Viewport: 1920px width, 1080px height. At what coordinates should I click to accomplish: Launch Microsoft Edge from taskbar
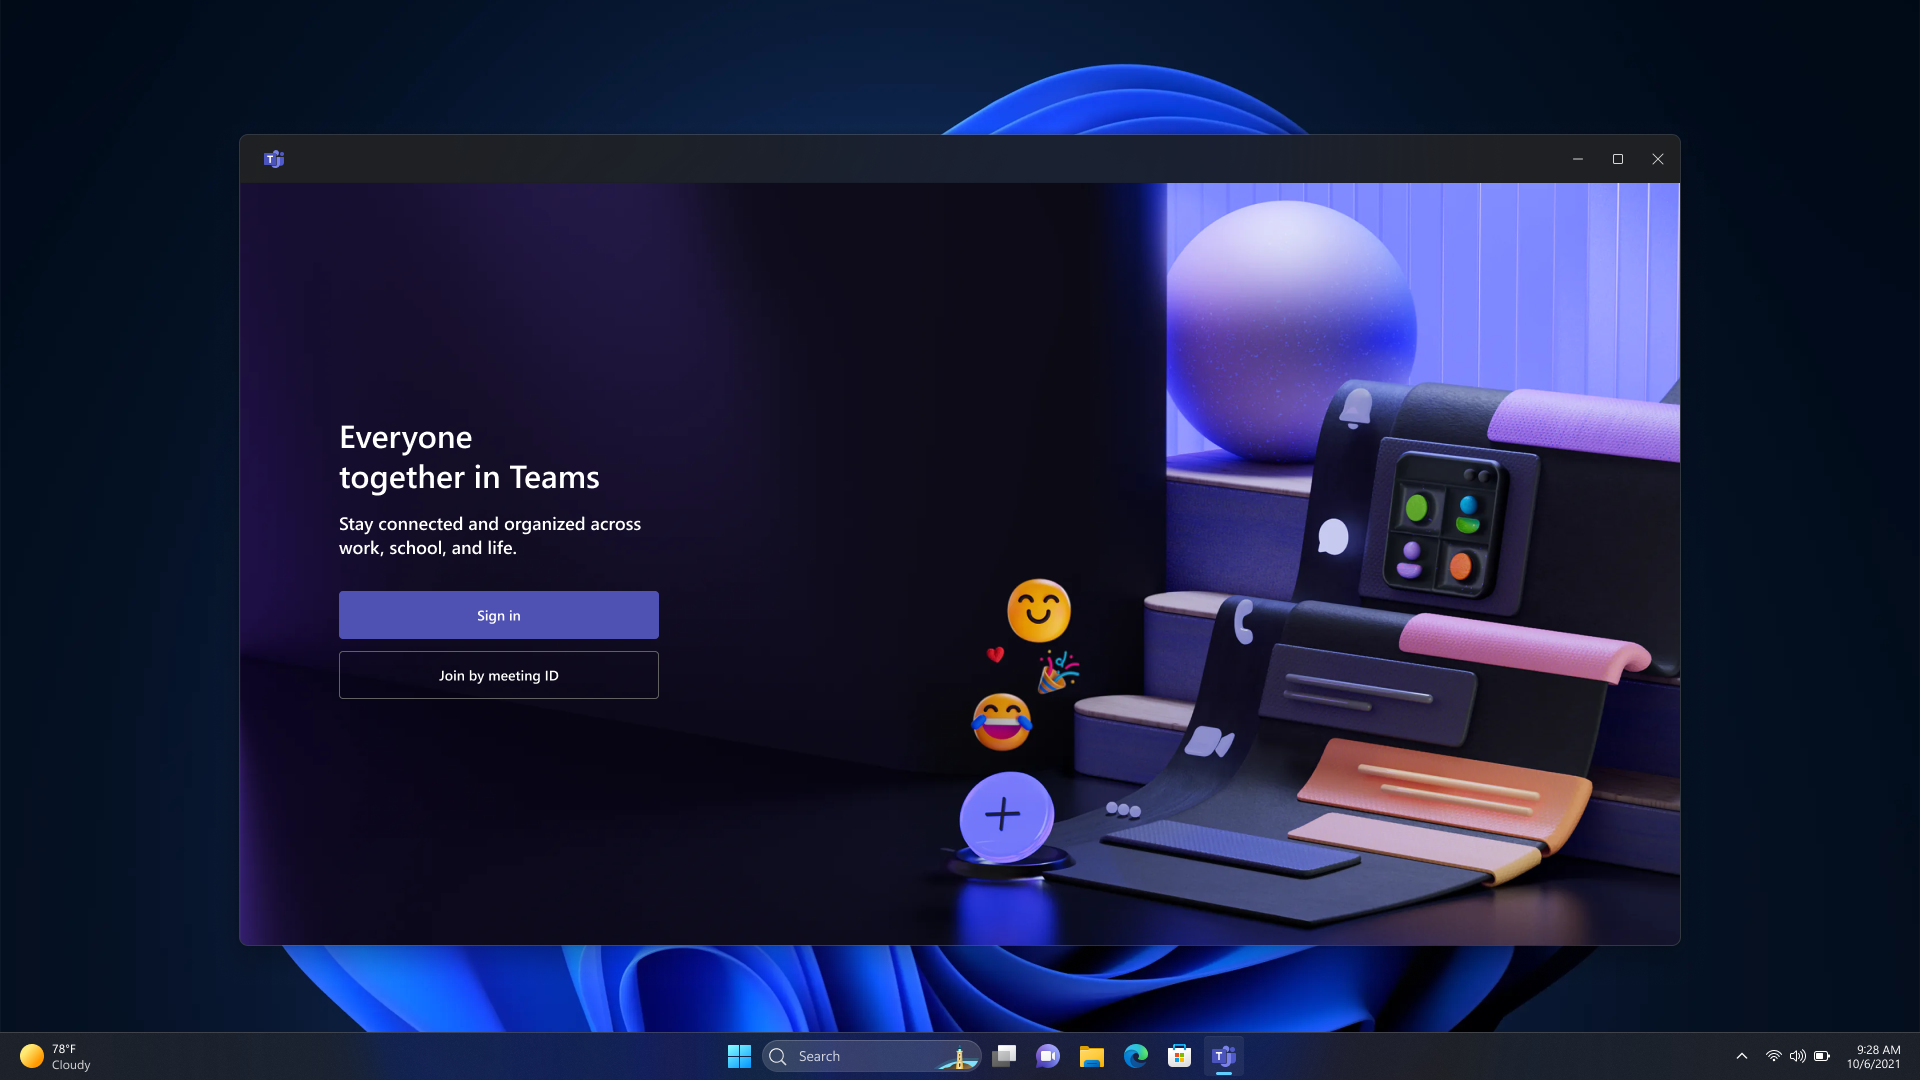(1136, 1056)
